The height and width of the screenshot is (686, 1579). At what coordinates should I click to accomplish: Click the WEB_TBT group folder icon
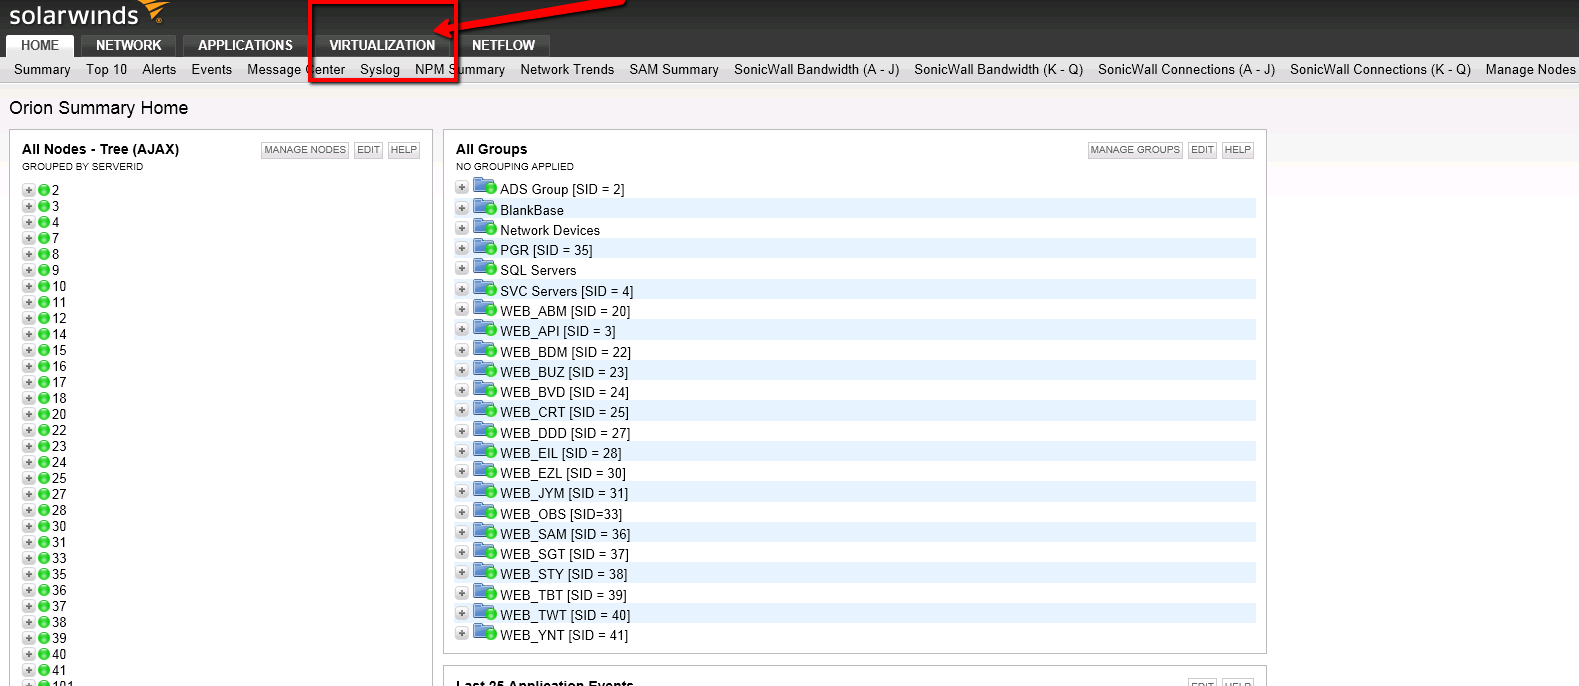(x=485, y=592)
